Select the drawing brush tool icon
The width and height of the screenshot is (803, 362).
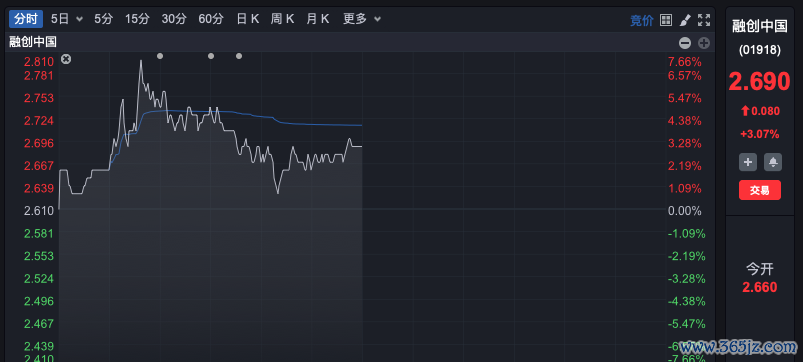click(x=685, y=20)
